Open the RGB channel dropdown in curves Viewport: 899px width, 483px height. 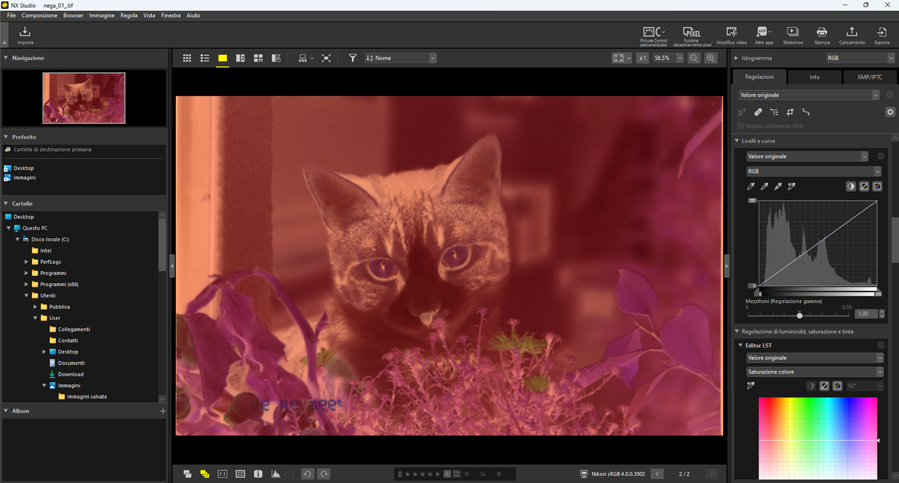(813, 171)
